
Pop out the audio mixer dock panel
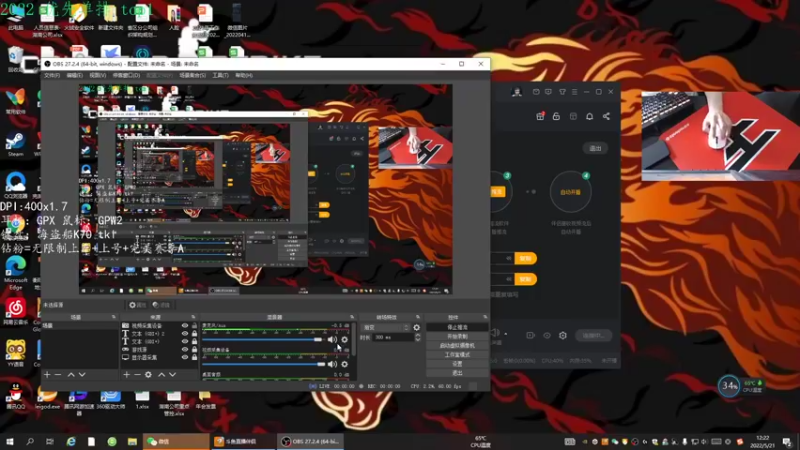(352, 317)
